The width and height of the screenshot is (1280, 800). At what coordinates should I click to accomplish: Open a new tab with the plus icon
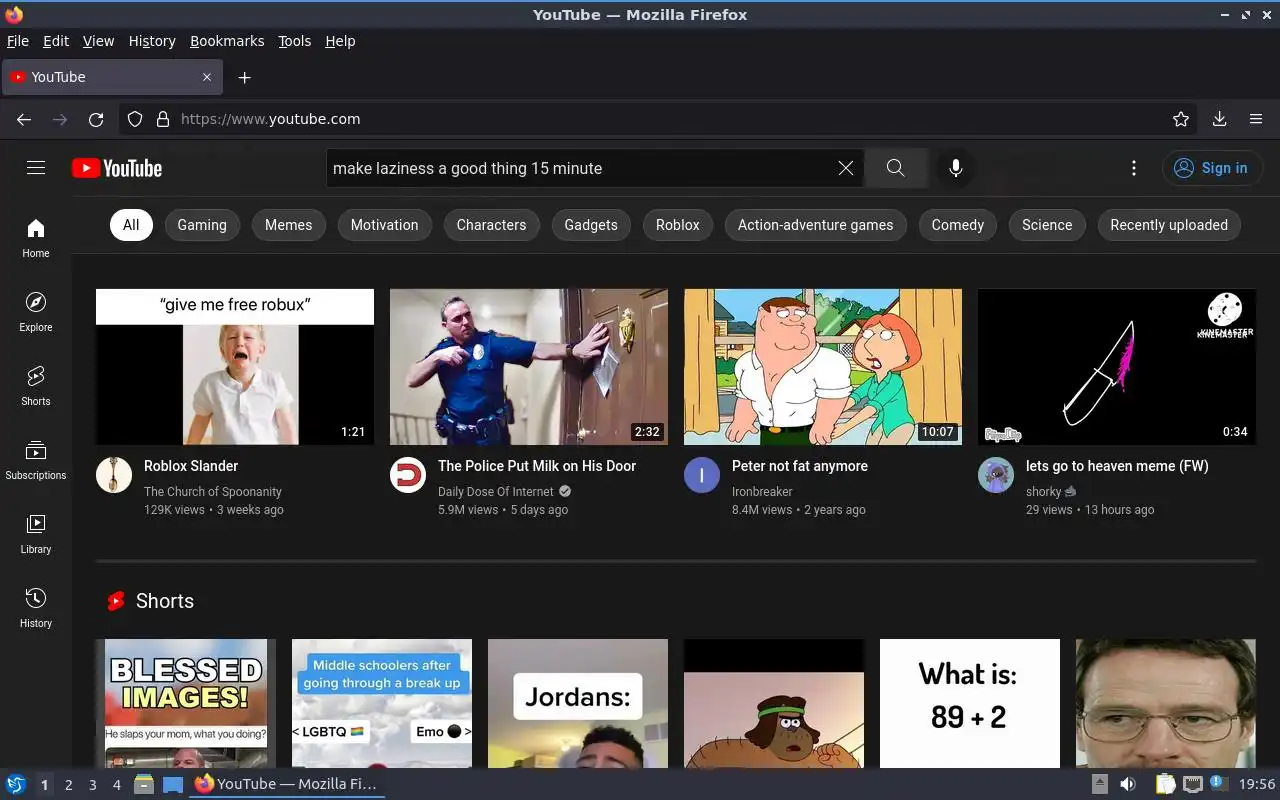pos(244,77)
